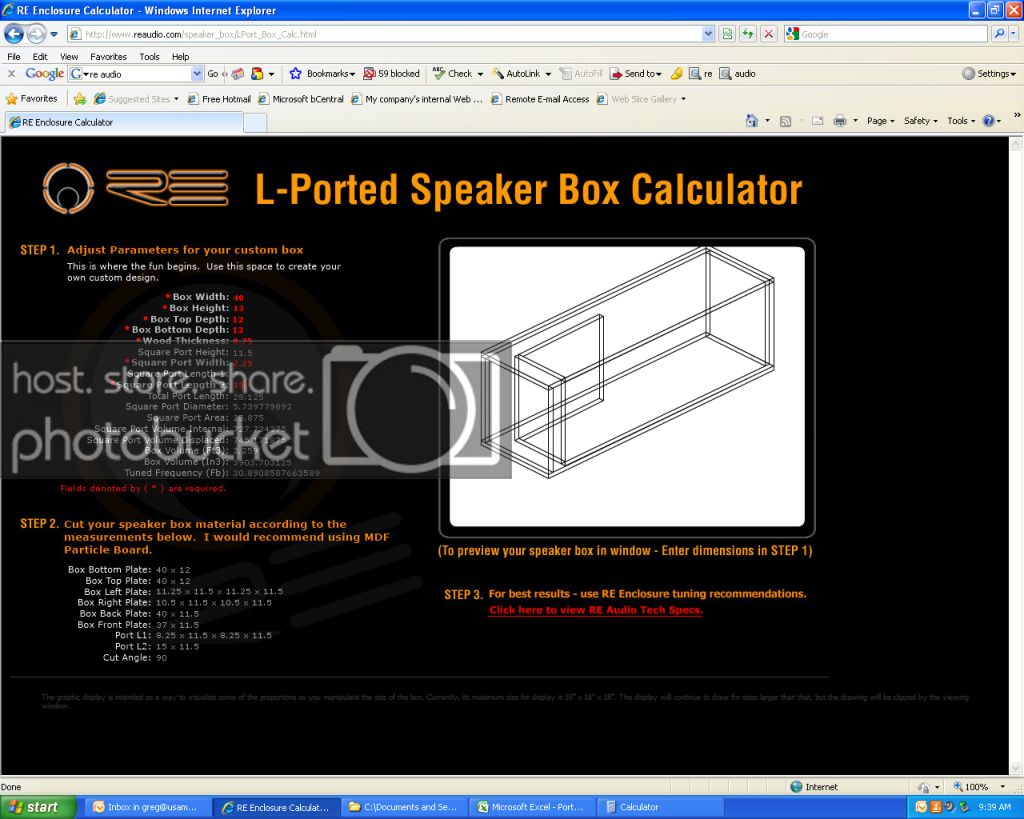Open the Windows Start button
Viewport: 1024px width, 819px height.
(x=38, y=807)
